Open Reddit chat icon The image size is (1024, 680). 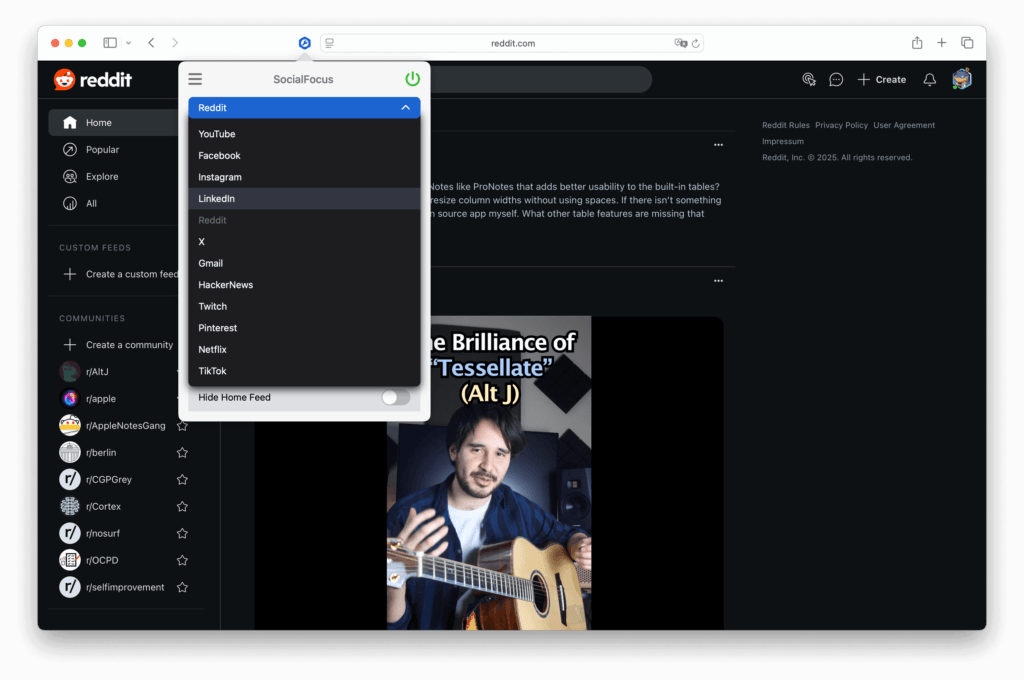(836, 80)
